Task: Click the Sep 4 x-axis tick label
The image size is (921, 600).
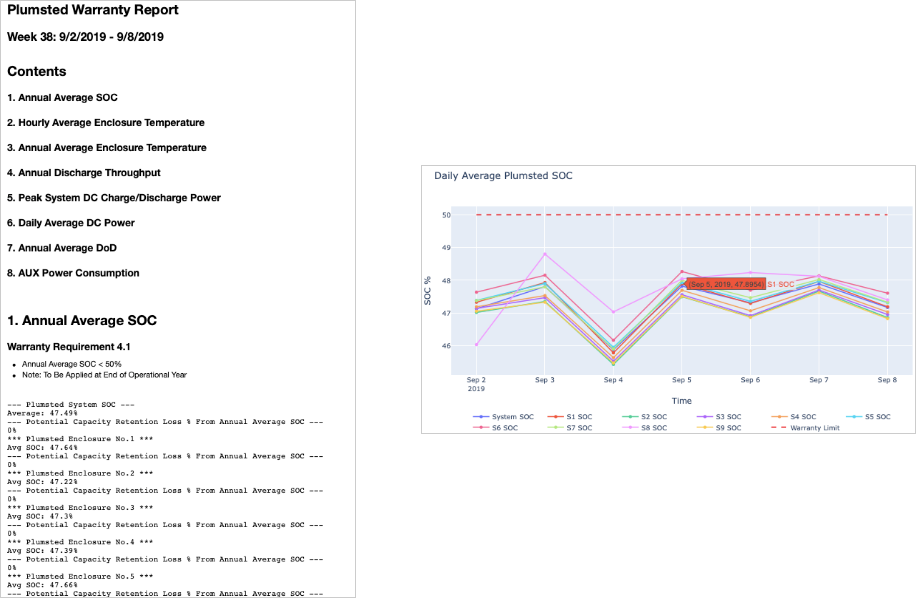Action: 613,380
